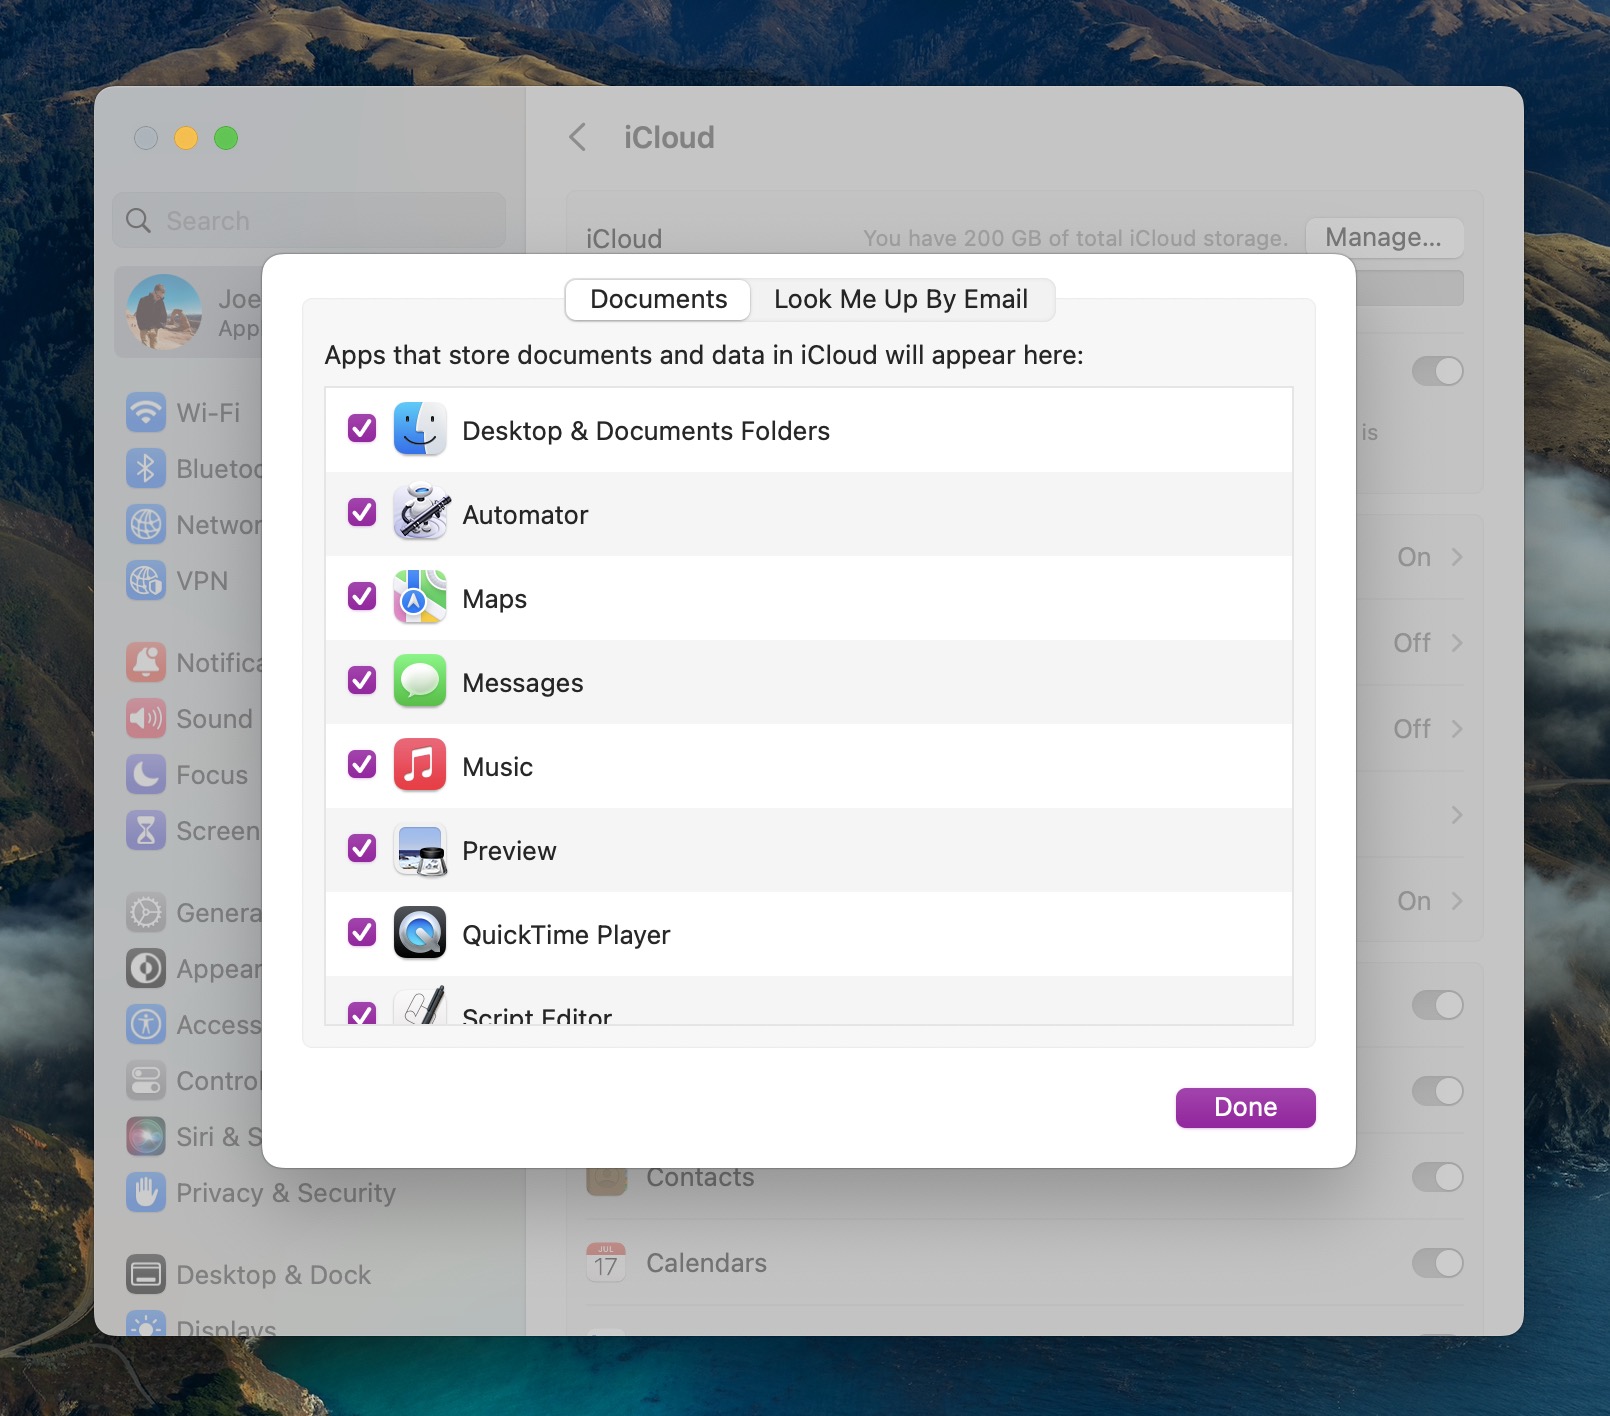Click the QuickTime Player label in the list

pyautogui.click(x=566, y=935)
